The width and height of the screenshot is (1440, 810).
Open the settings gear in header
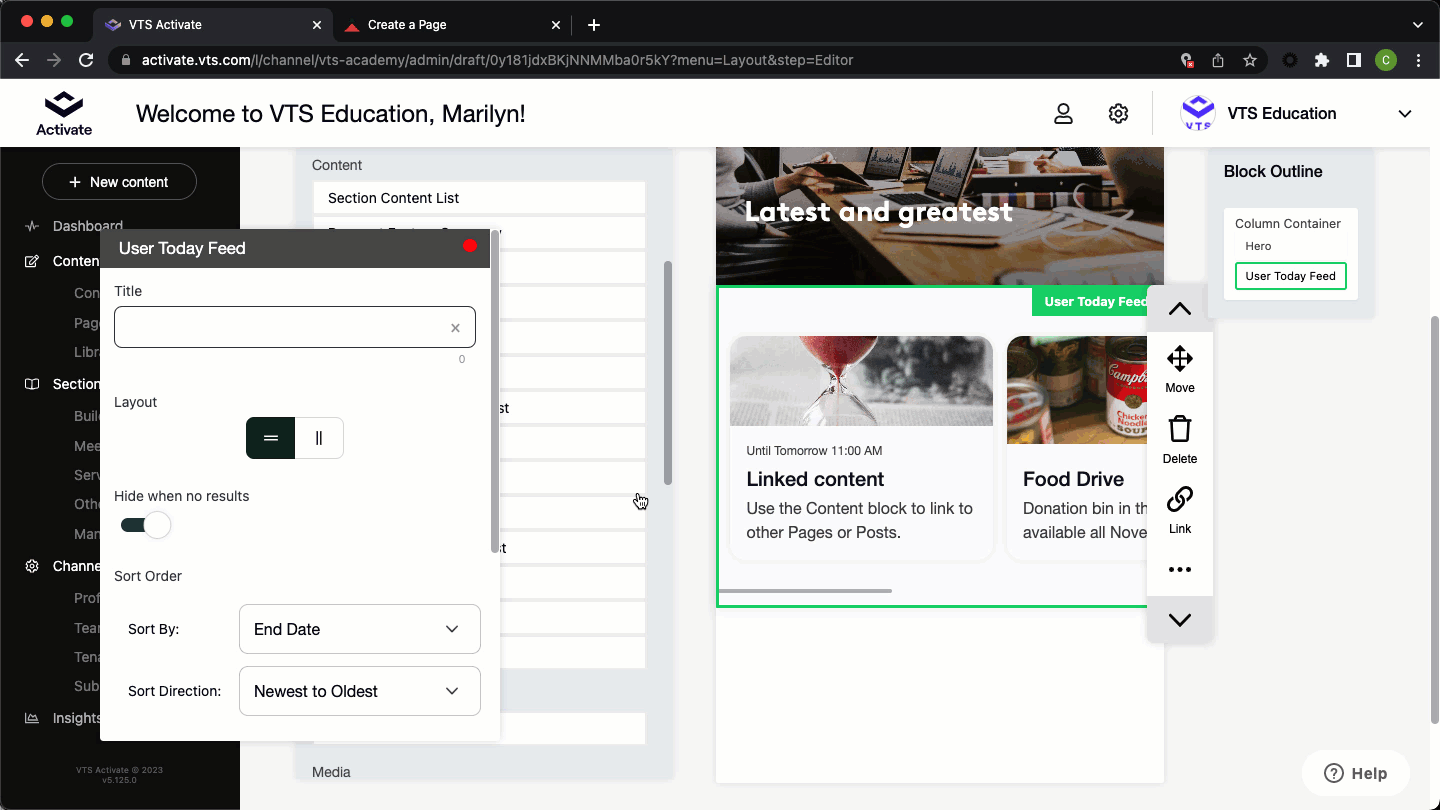[x=1118, y=114]
